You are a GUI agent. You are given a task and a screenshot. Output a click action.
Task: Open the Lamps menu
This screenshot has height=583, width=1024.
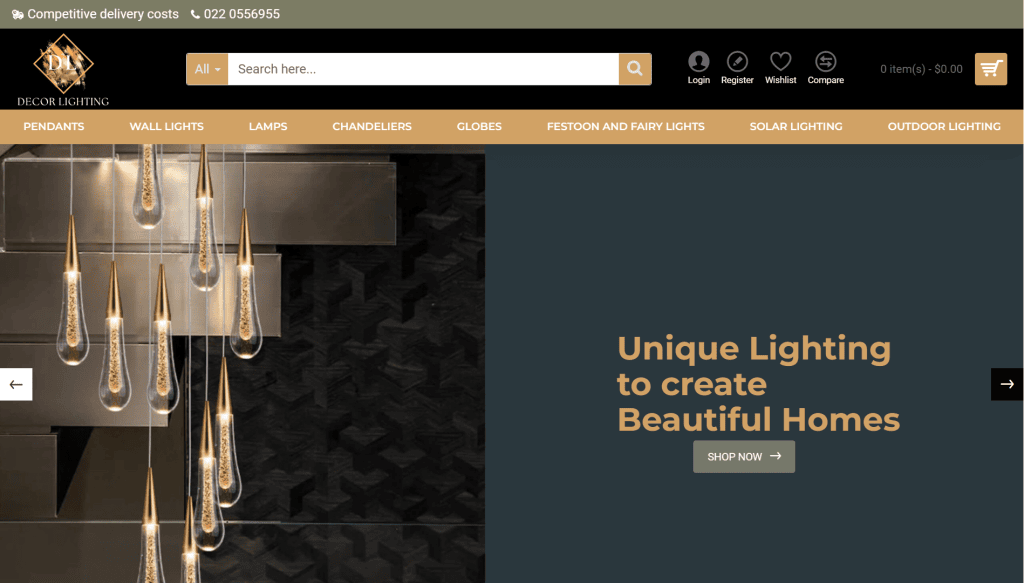click(268, 127)
